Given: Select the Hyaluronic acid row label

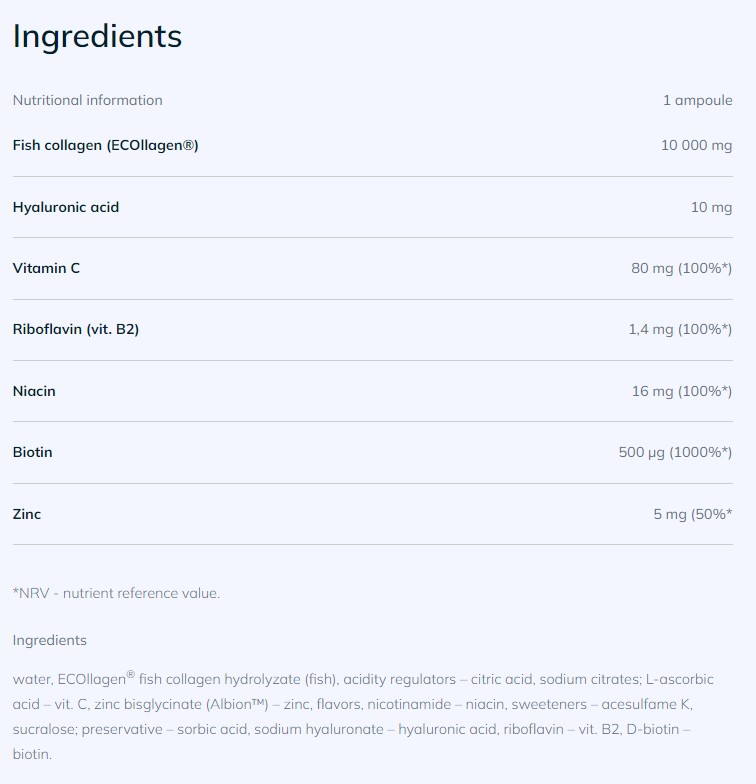Looking at the screenshot, I should tap(66, 207).
